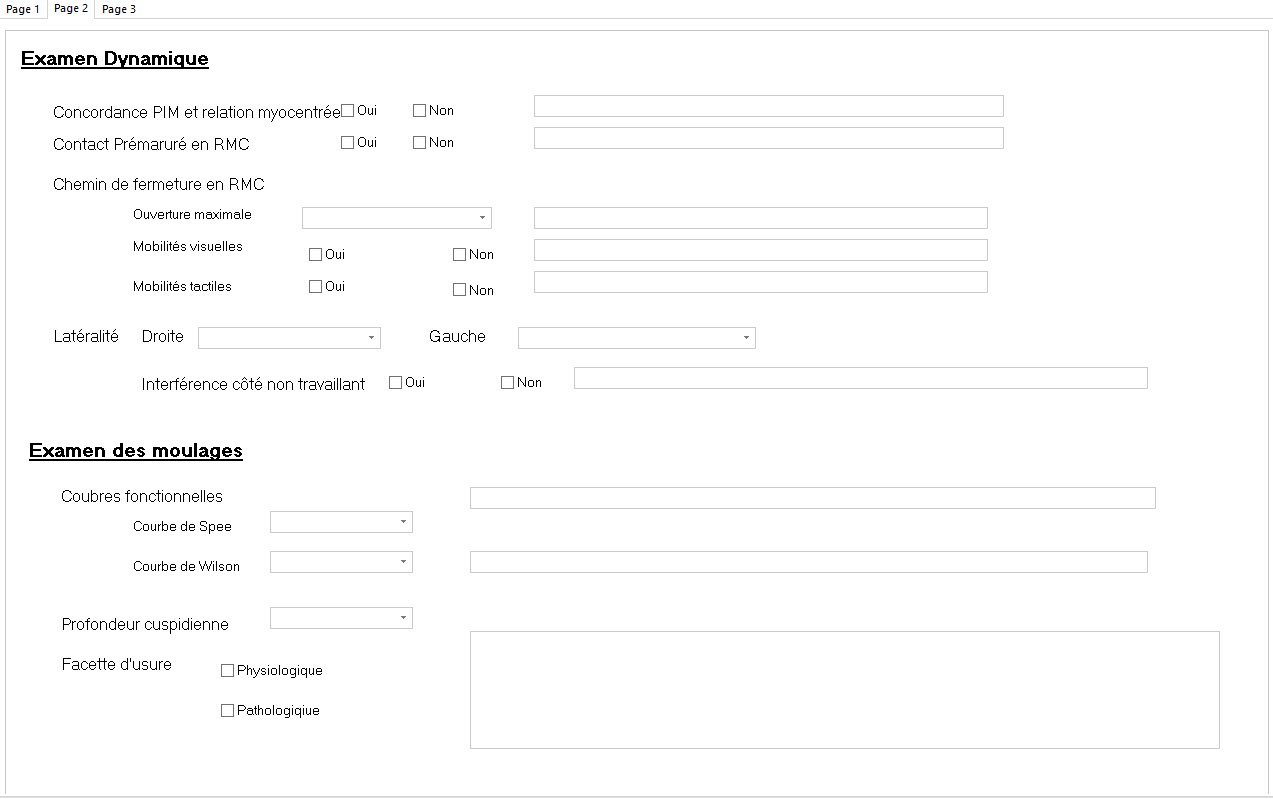Click the Coubres fonctionnelles text field

click(812, 497)
